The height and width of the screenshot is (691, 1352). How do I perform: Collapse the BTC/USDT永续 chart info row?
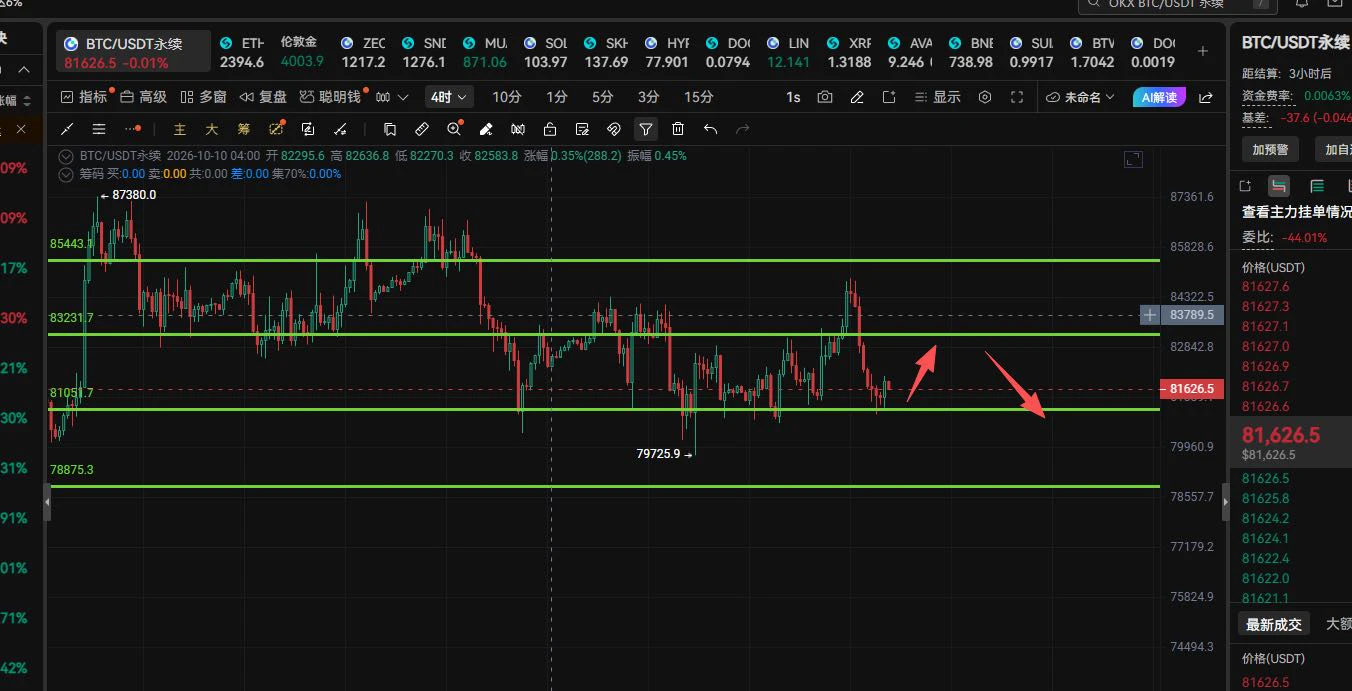coord(67,156)
